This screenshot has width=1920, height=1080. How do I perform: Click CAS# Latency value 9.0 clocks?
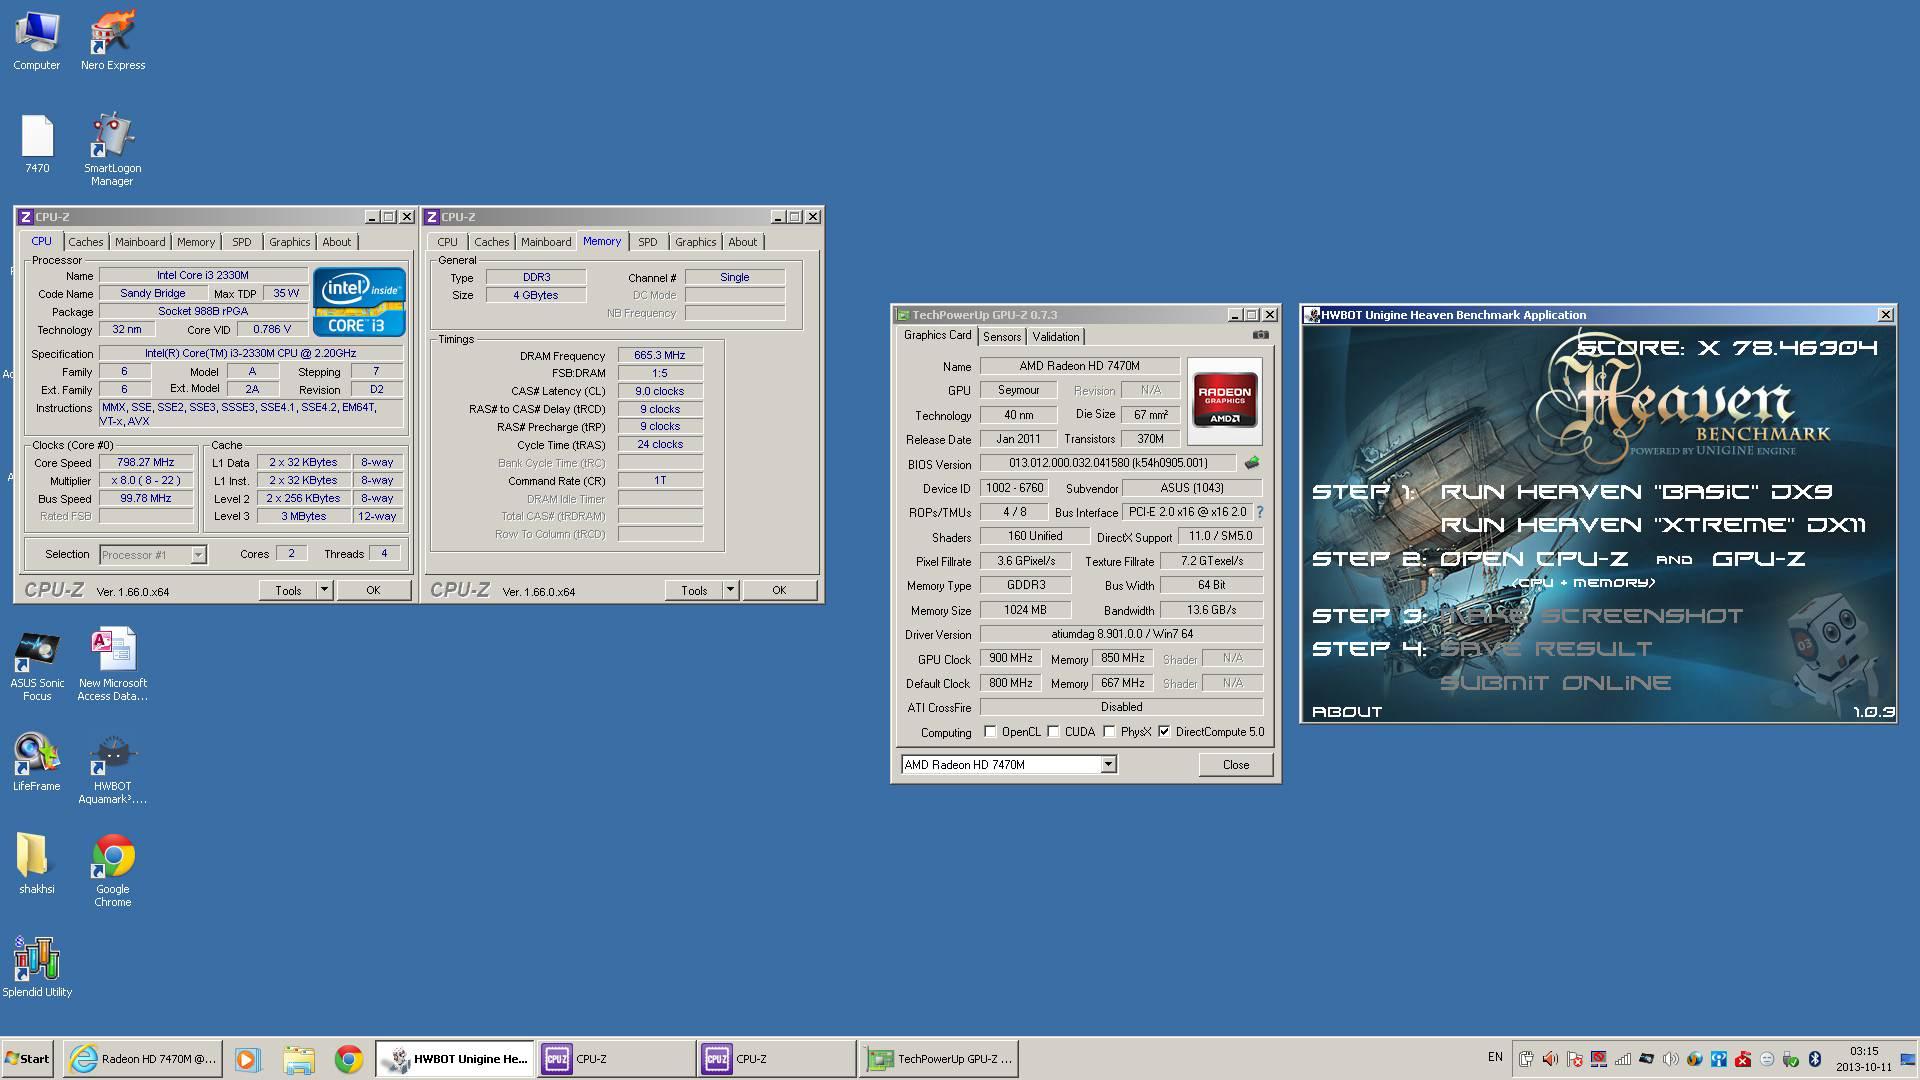point(660,391)
